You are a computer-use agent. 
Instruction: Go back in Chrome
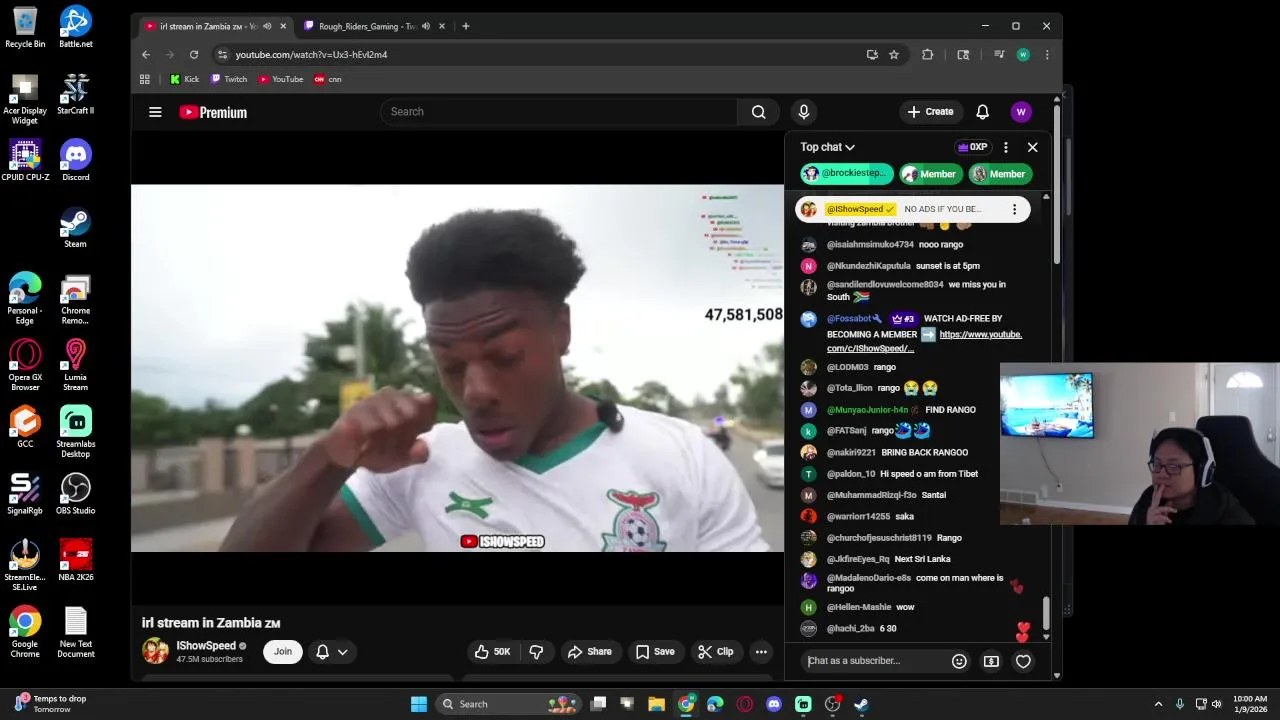146,55
